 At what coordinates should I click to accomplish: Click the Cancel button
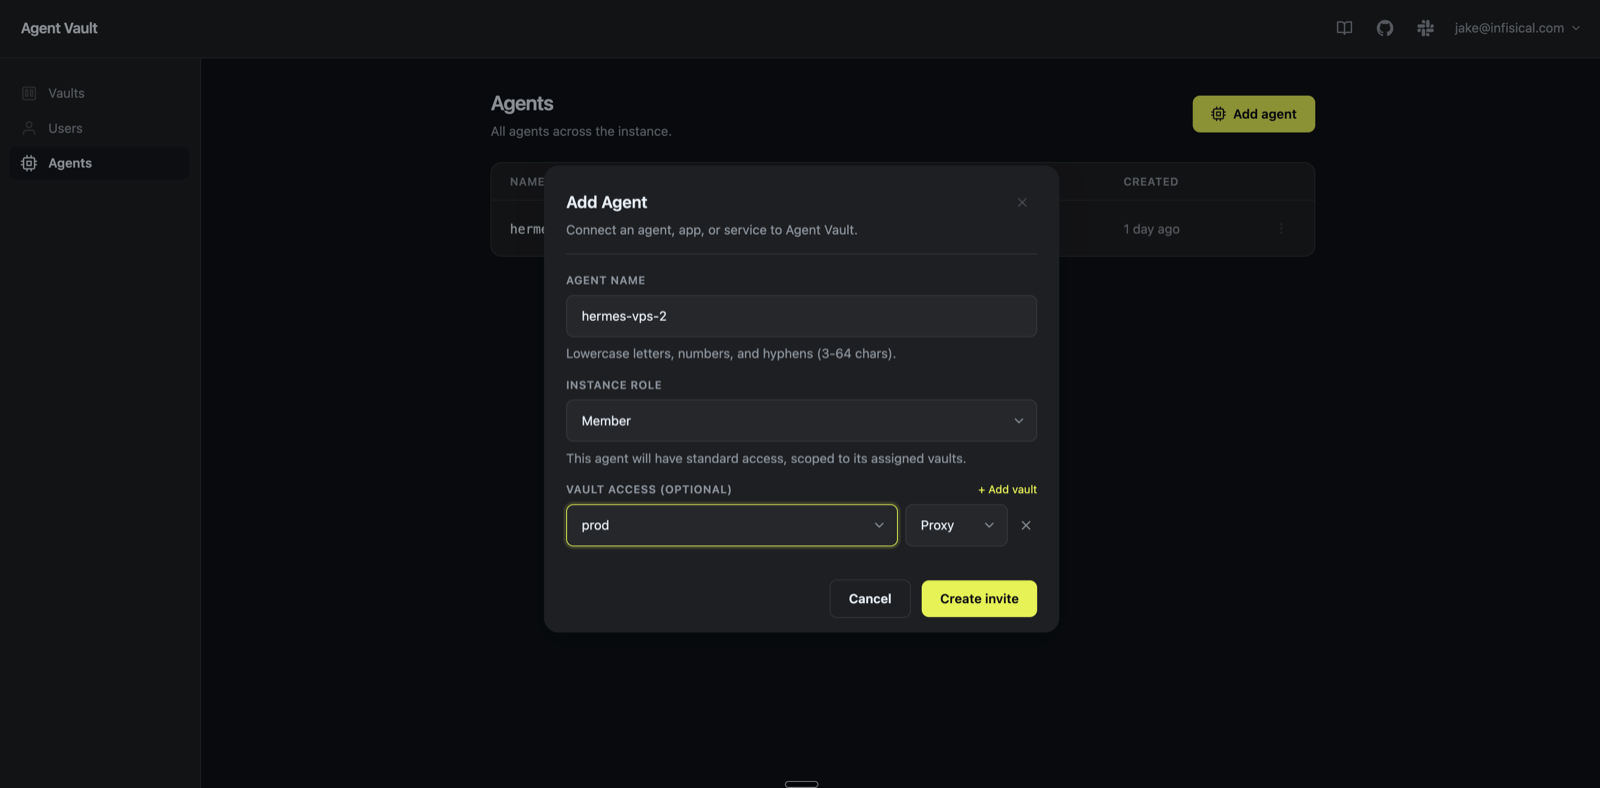(x=870, y=599)
